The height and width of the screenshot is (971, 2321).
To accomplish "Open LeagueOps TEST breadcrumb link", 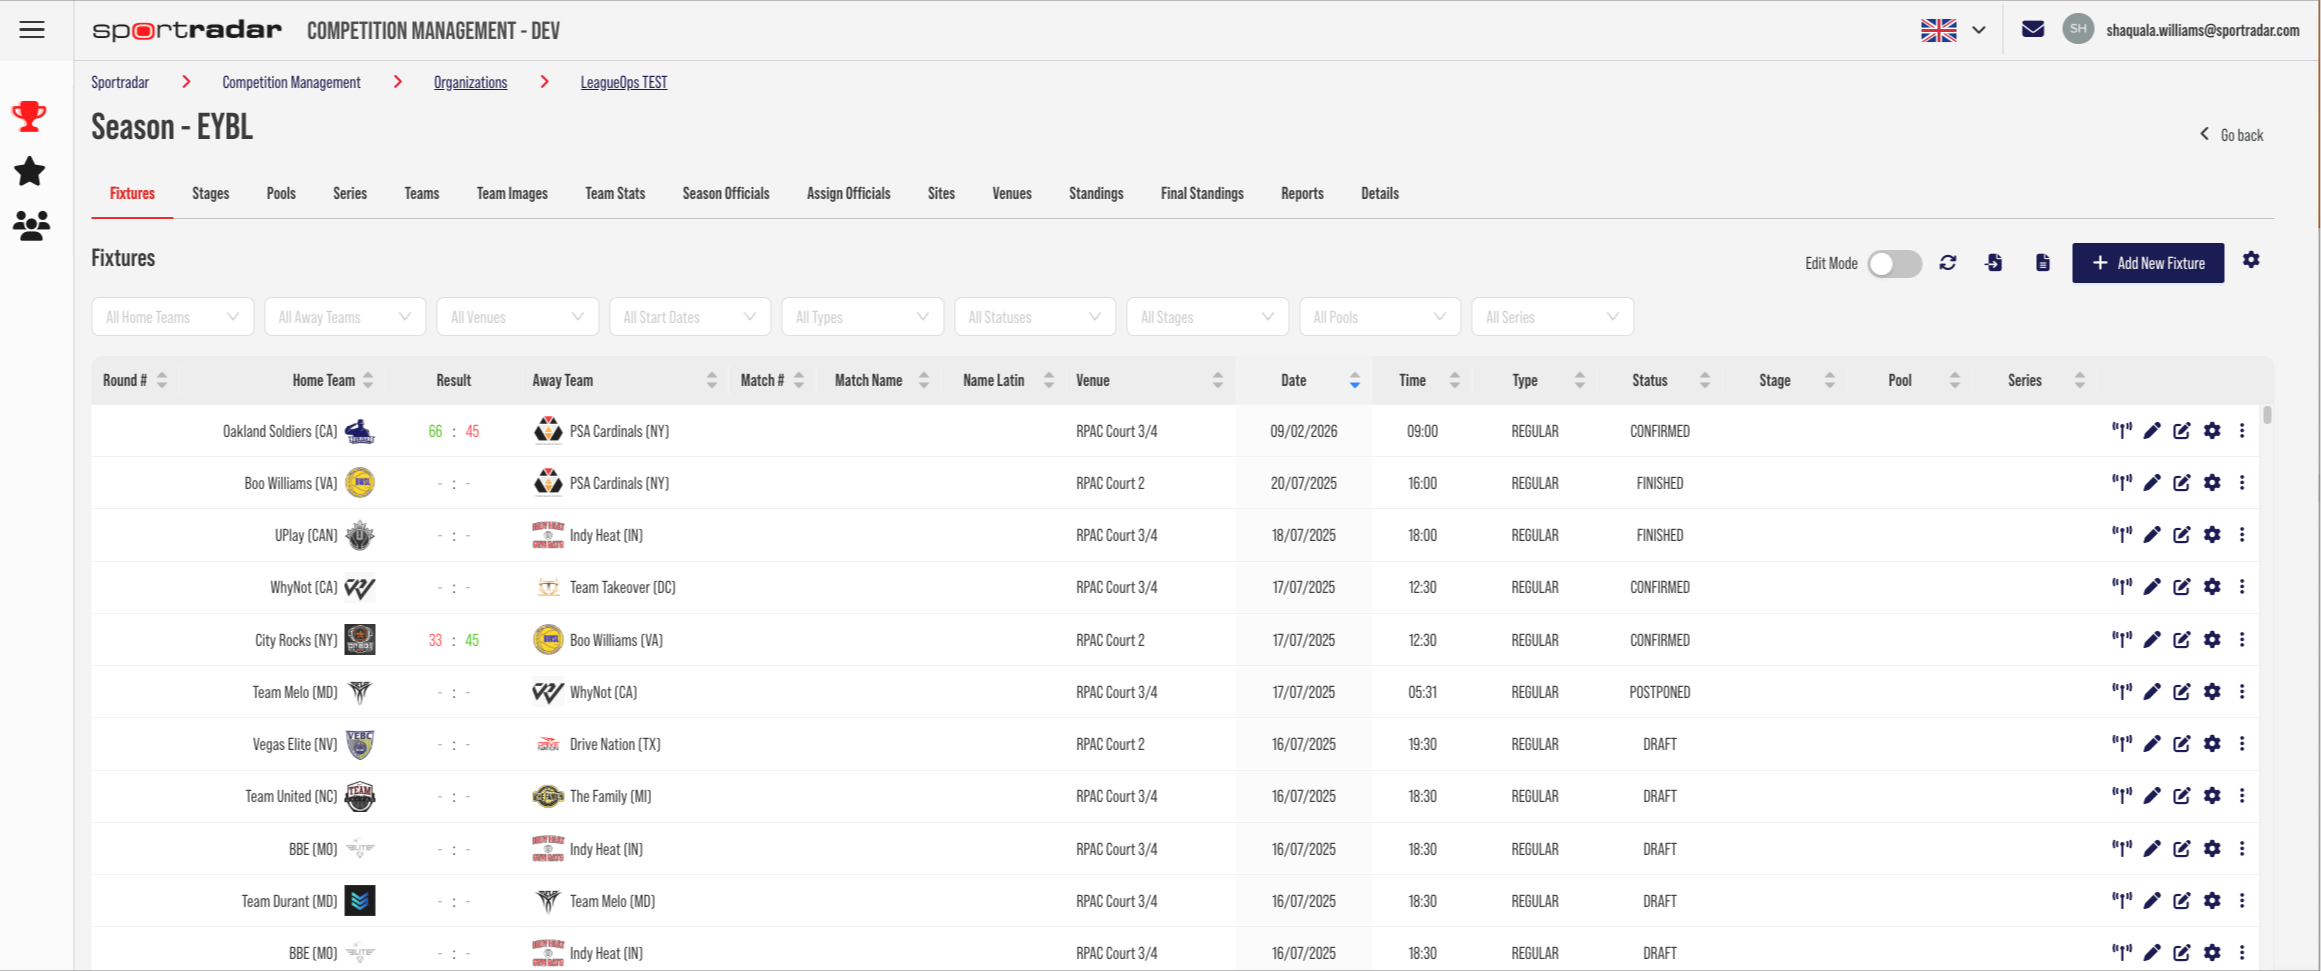I will coord(624,82).
